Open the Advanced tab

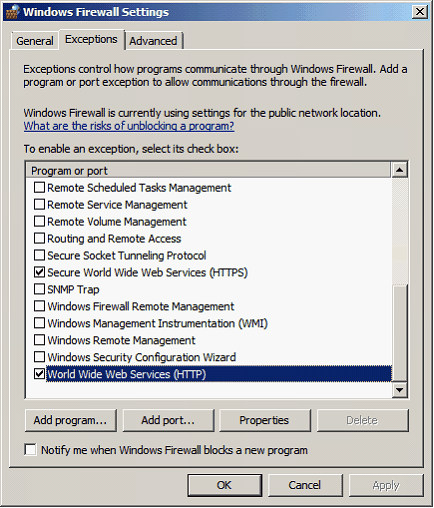click(x=153, y=41)
